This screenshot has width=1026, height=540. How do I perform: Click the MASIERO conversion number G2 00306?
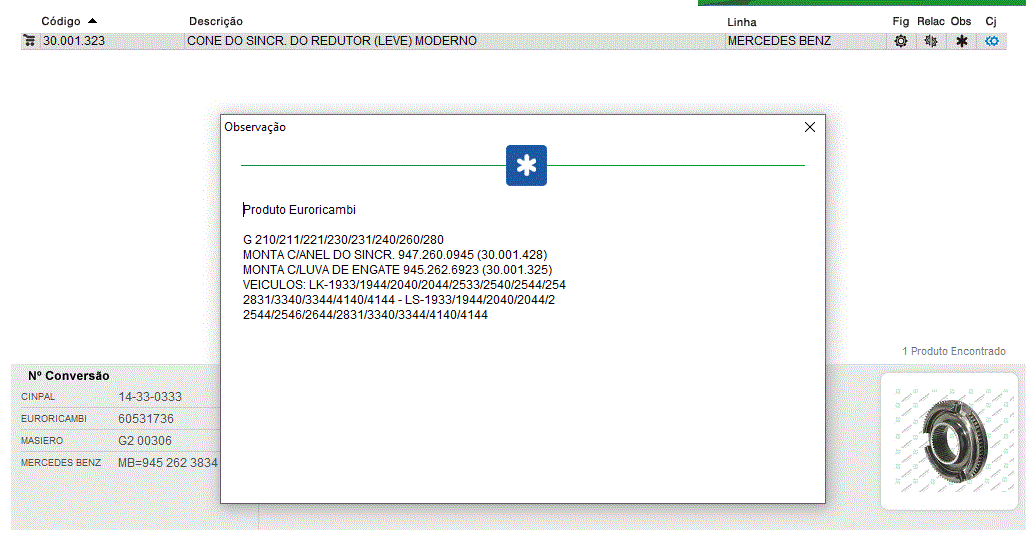[145, 441]
